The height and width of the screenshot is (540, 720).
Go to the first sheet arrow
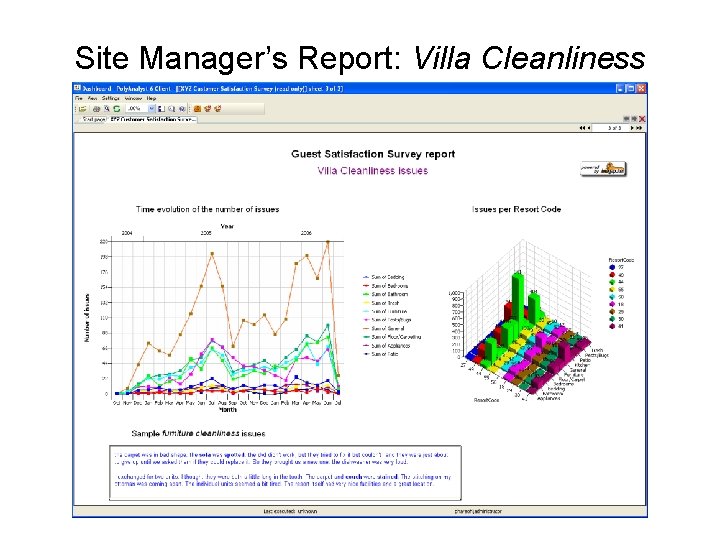[582, 128]
